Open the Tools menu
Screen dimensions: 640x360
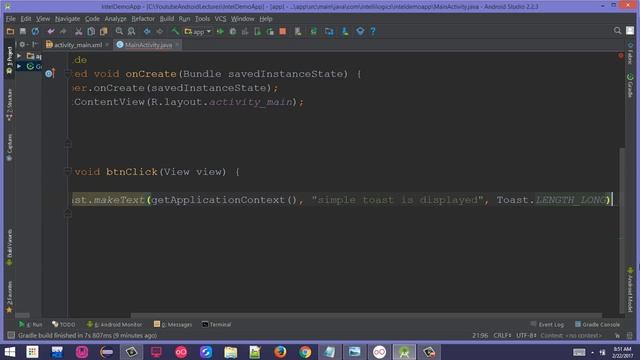pyautogui.click(x=202, y=19)
